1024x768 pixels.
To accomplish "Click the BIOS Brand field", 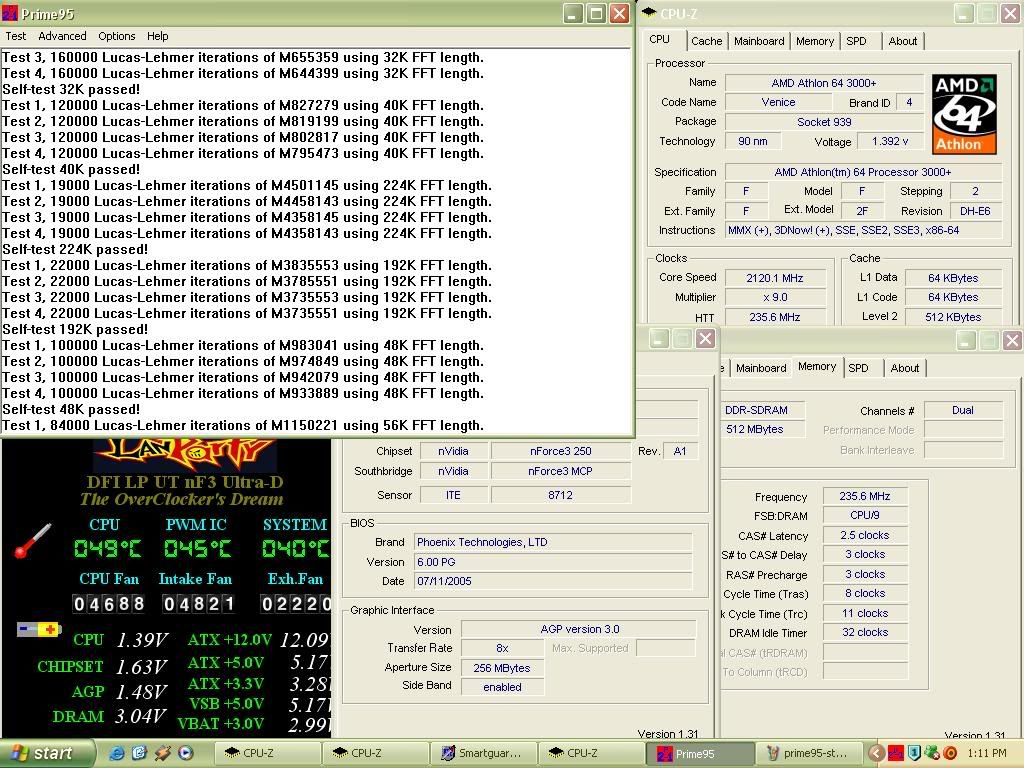I will click(x=552, y=542).
